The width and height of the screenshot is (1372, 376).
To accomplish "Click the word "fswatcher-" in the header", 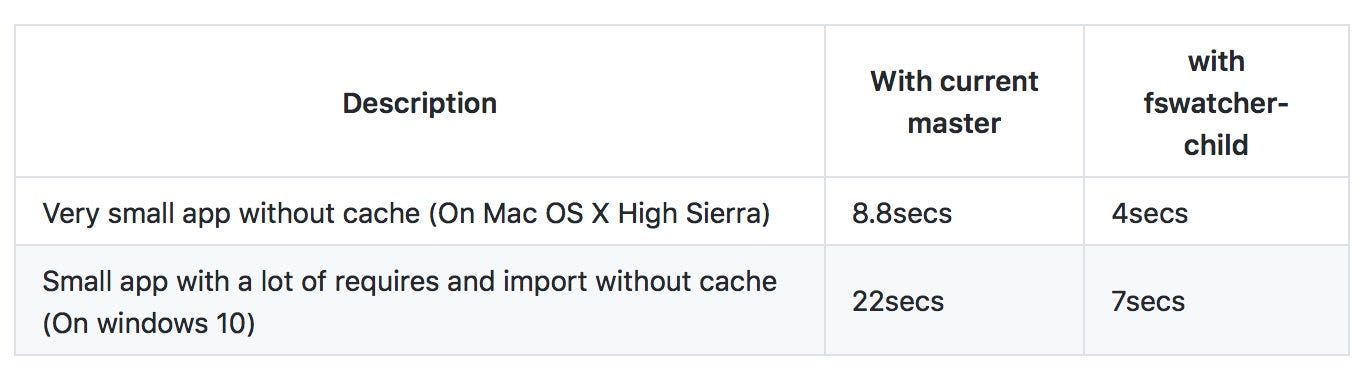I will (x=1216, y=104).
